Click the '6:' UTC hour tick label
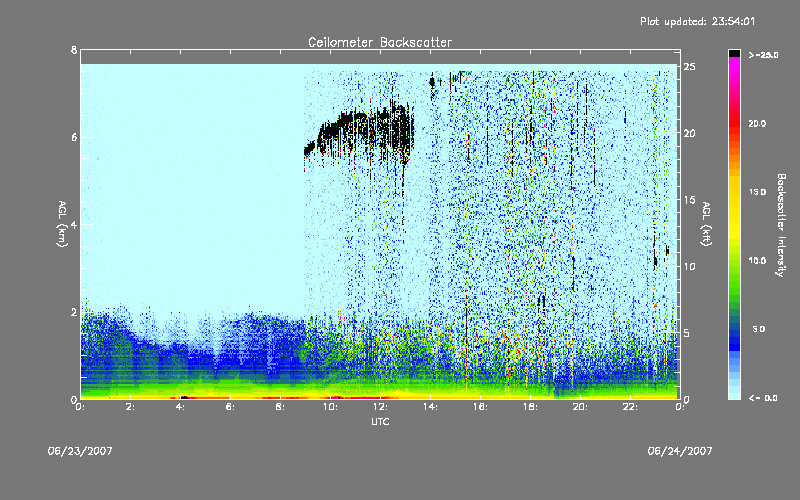 pos(231,407)
